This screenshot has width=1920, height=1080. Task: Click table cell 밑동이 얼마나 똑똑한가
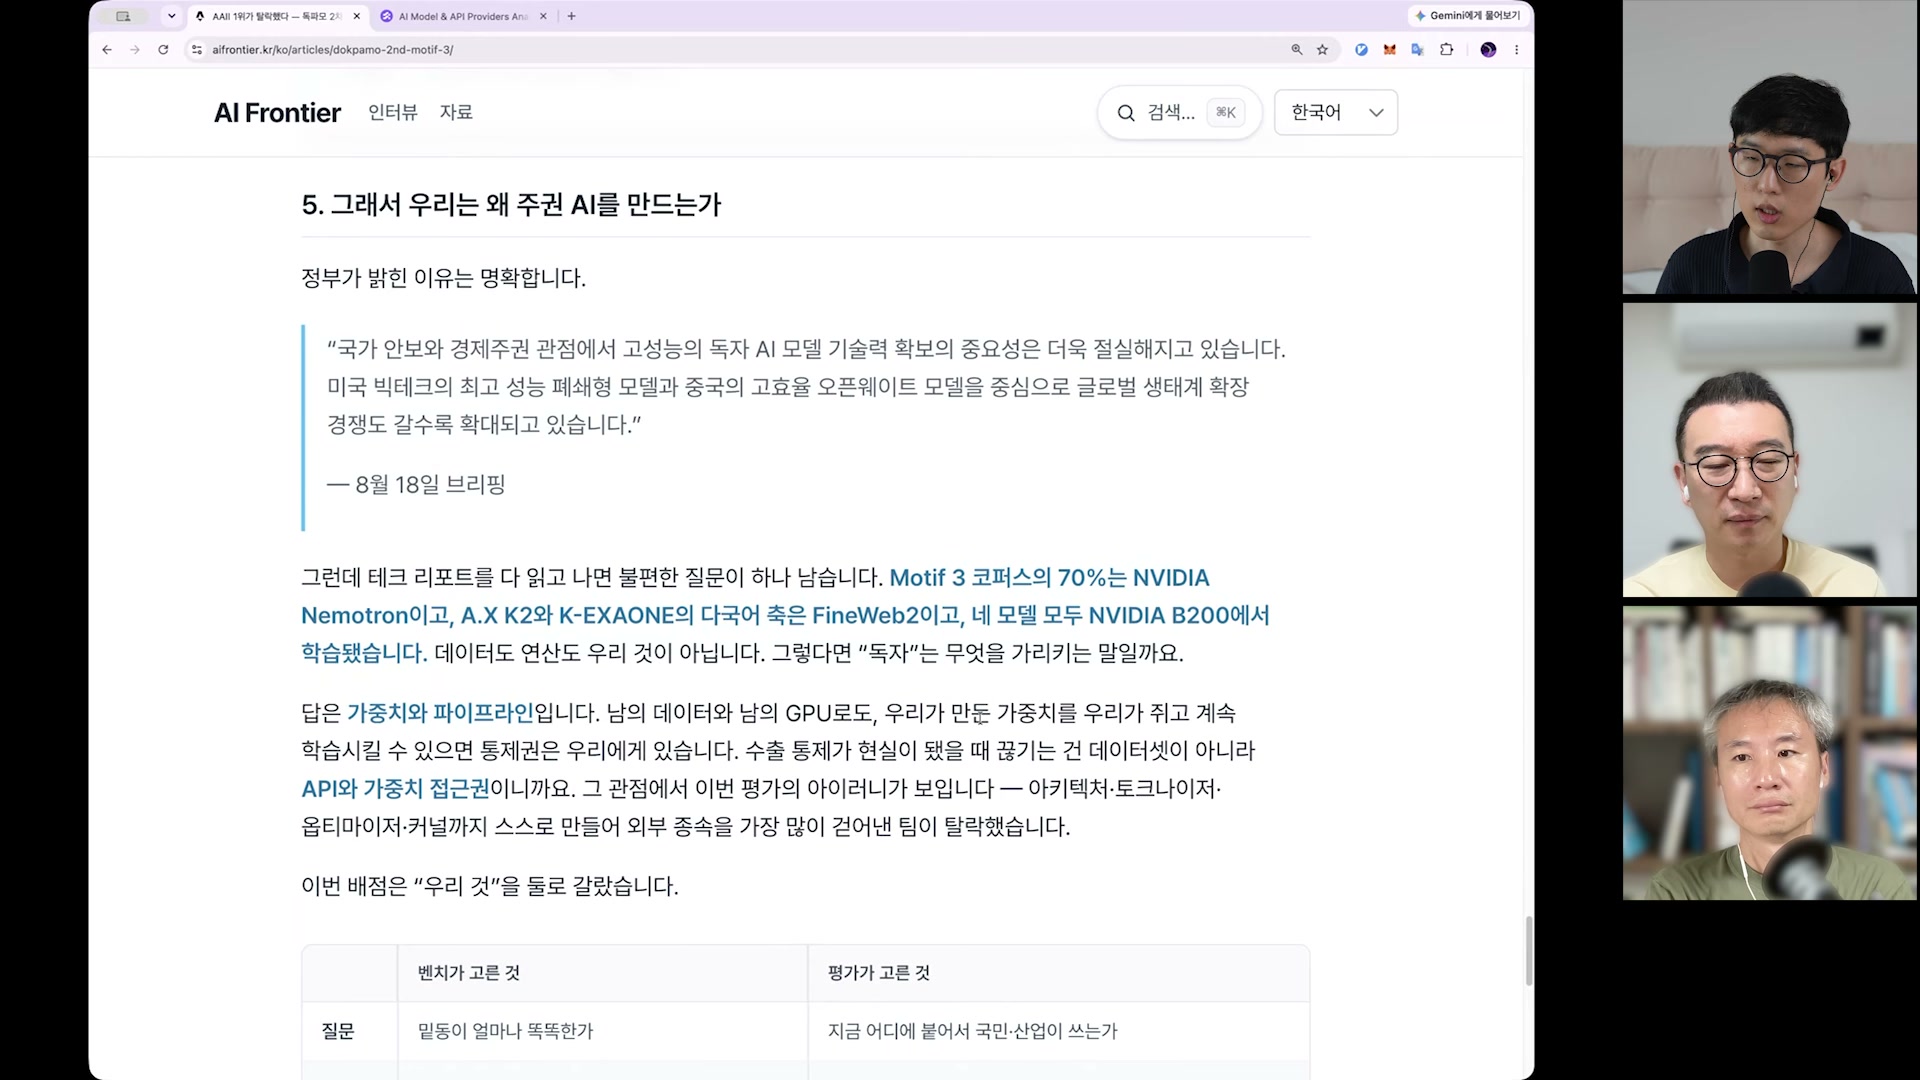pyautogui.click(x=505, y=1031)
